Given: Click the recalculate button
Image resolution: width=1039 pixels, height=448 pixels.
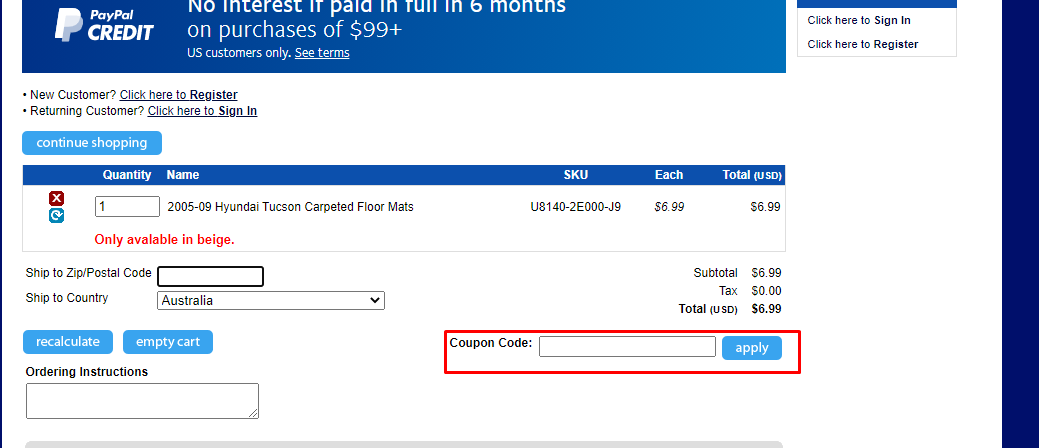Looking at the screenshot, I should point(68,342).
